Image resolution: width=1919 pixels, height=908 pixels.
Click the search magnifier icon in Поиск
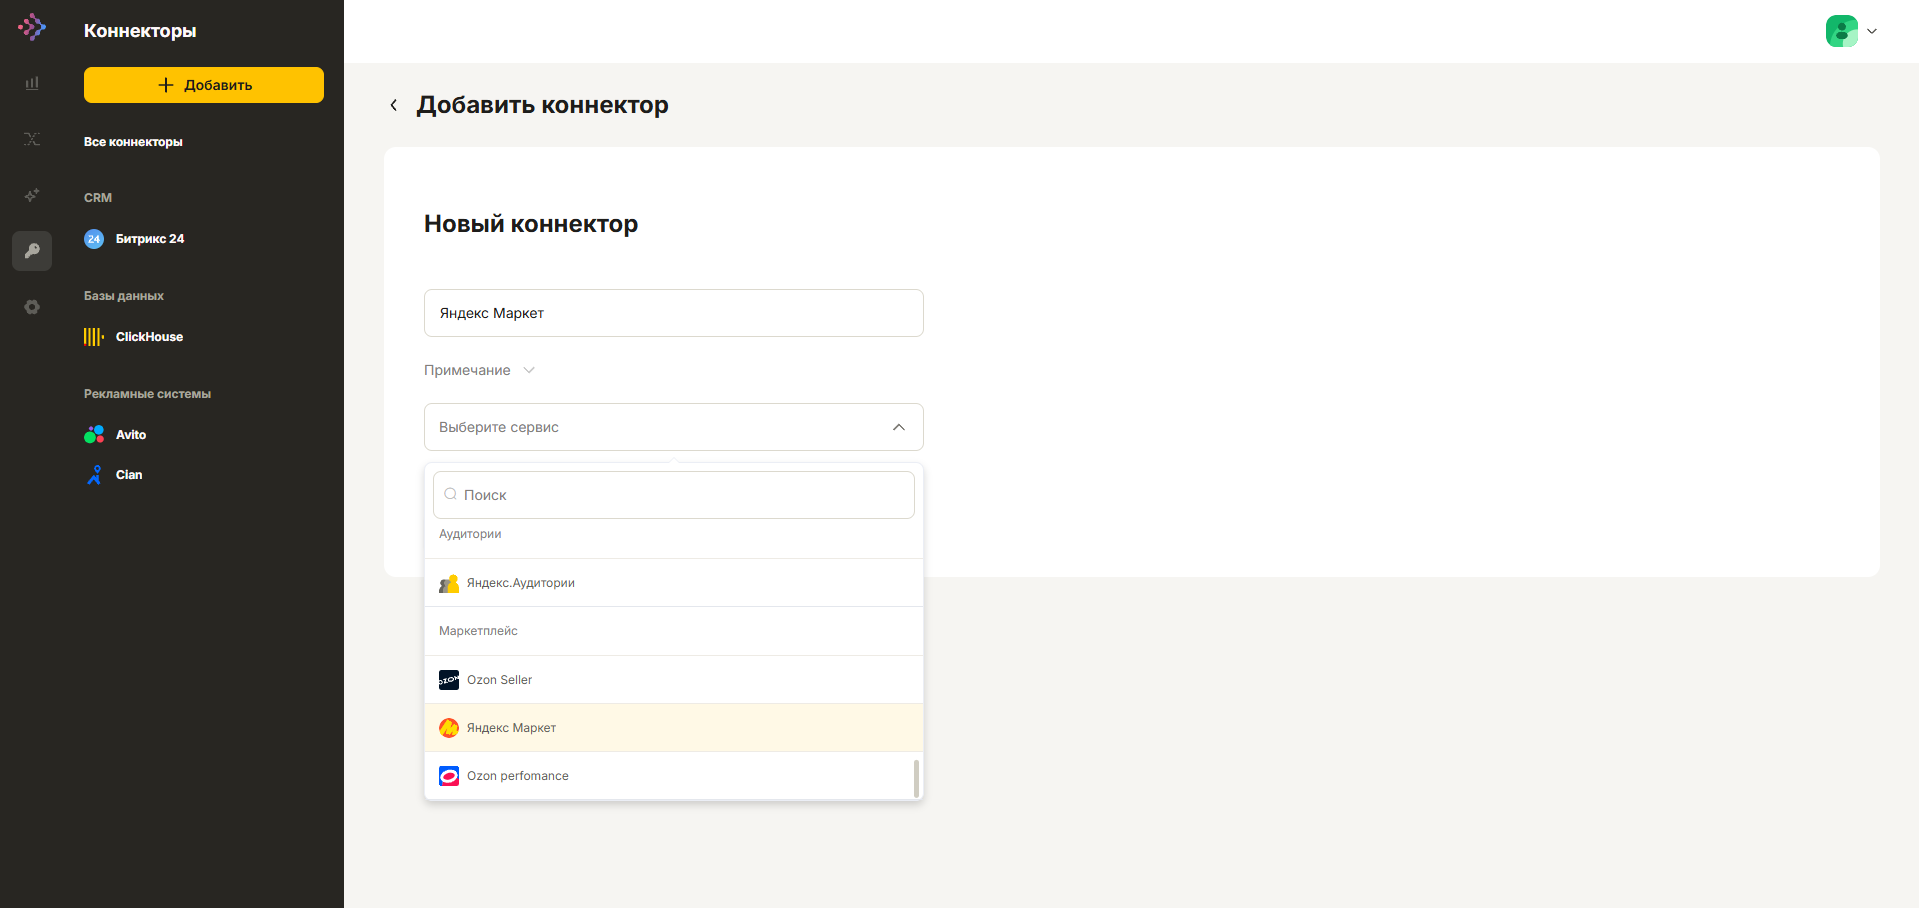click(x=451, y=494)
